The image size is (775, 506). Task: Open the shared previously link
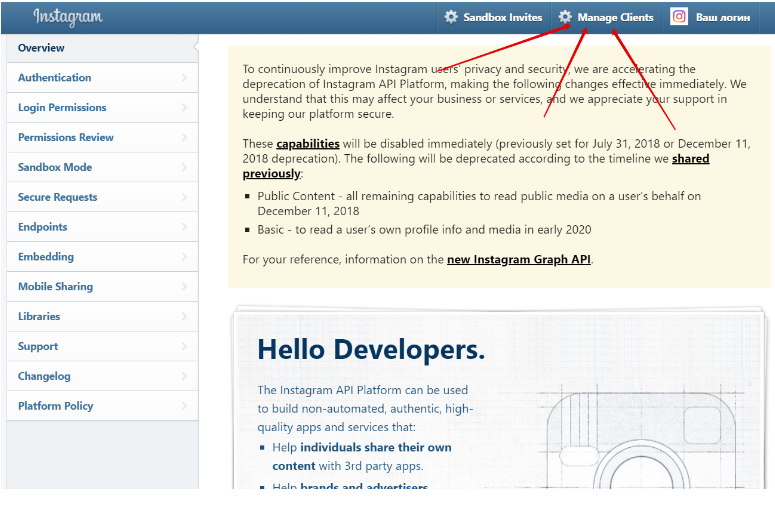[x=690, y=159]
